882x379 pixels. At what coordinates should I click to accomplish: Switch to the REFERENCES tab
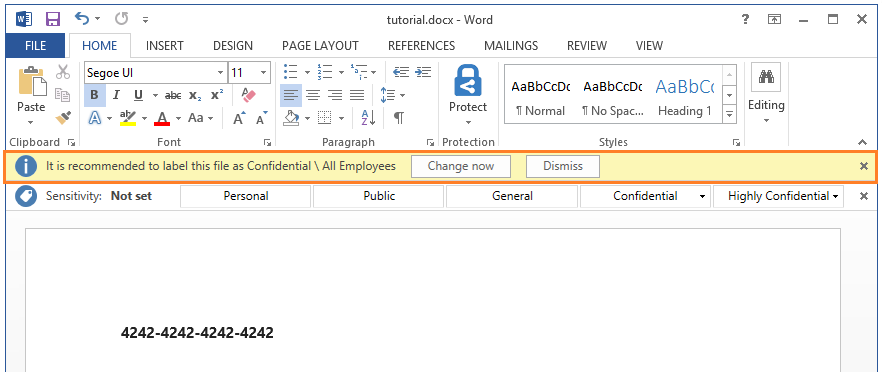click(x=421, y=46)
